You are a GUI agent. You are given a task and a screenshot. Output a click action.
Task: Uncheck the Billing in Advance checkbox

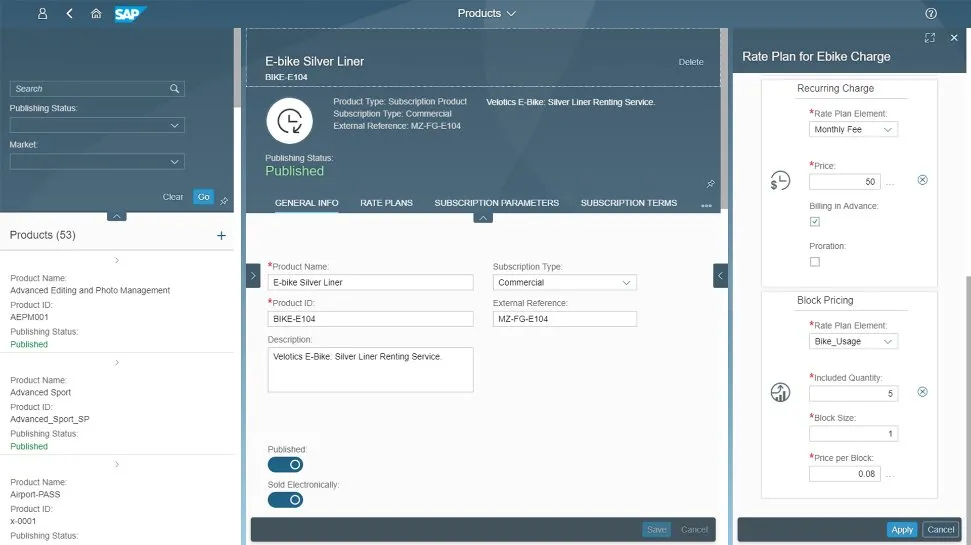[x=815, y=222]
